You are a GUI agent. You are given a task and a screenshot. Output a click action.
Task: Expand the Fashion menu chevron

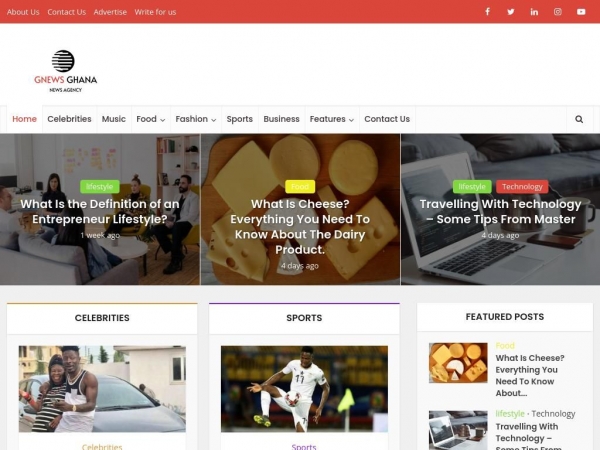click(x=214, y=120)
